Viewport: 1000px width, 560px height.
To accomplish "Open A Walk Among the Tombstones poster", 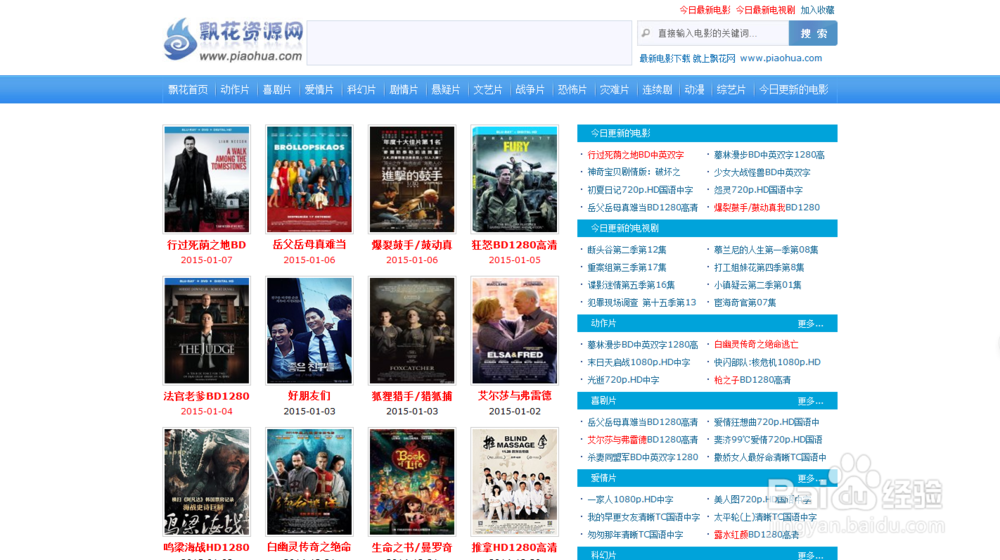I will tap(207, 179).
